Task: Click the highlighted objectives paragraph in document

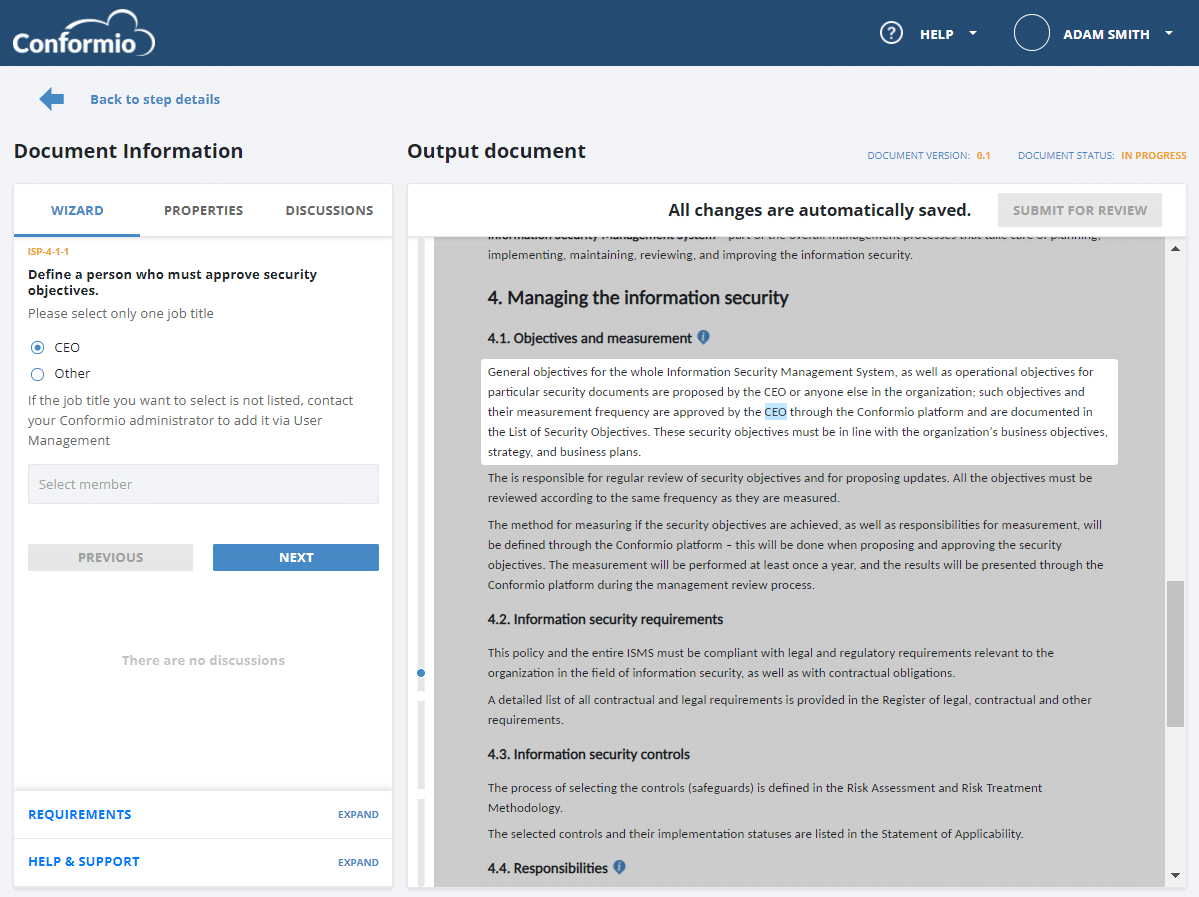Action: click(x=799, y=411)
